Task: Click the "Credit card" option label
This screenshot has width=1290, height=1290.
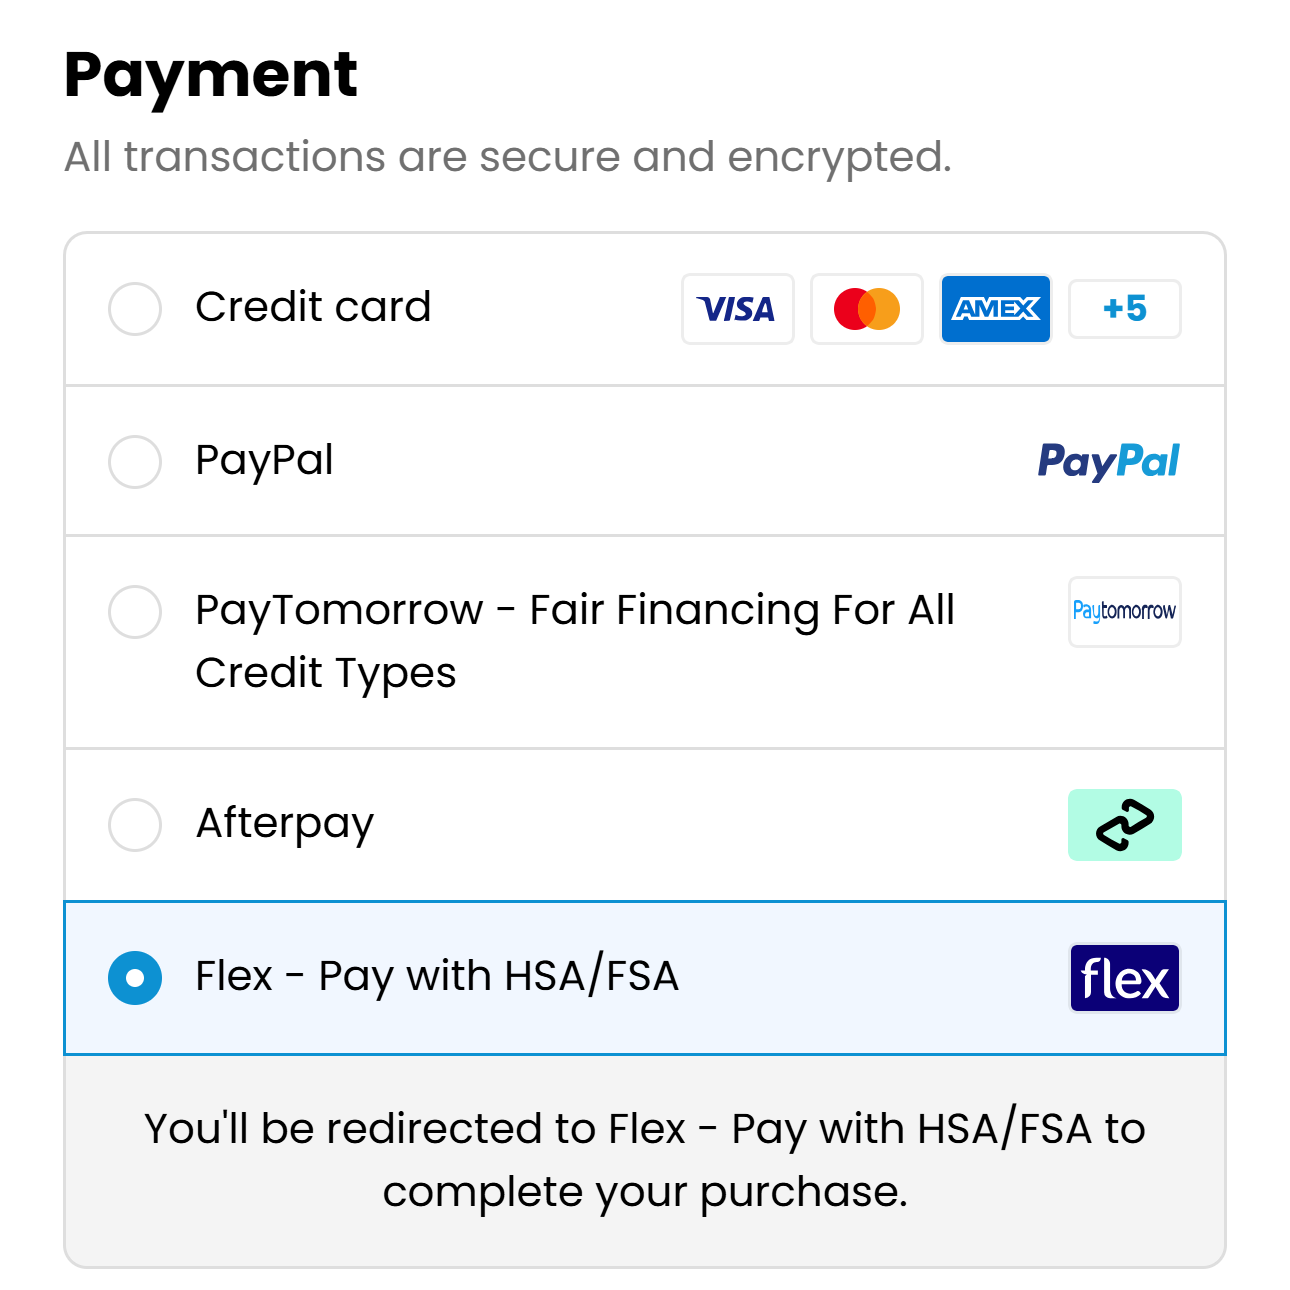Action: [313, 307]
